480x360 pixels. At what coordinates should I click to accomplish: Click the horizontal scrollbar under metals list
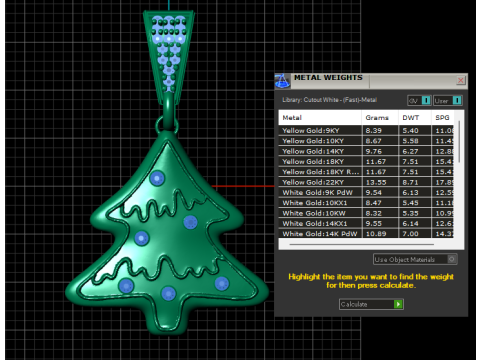point(362,244)
